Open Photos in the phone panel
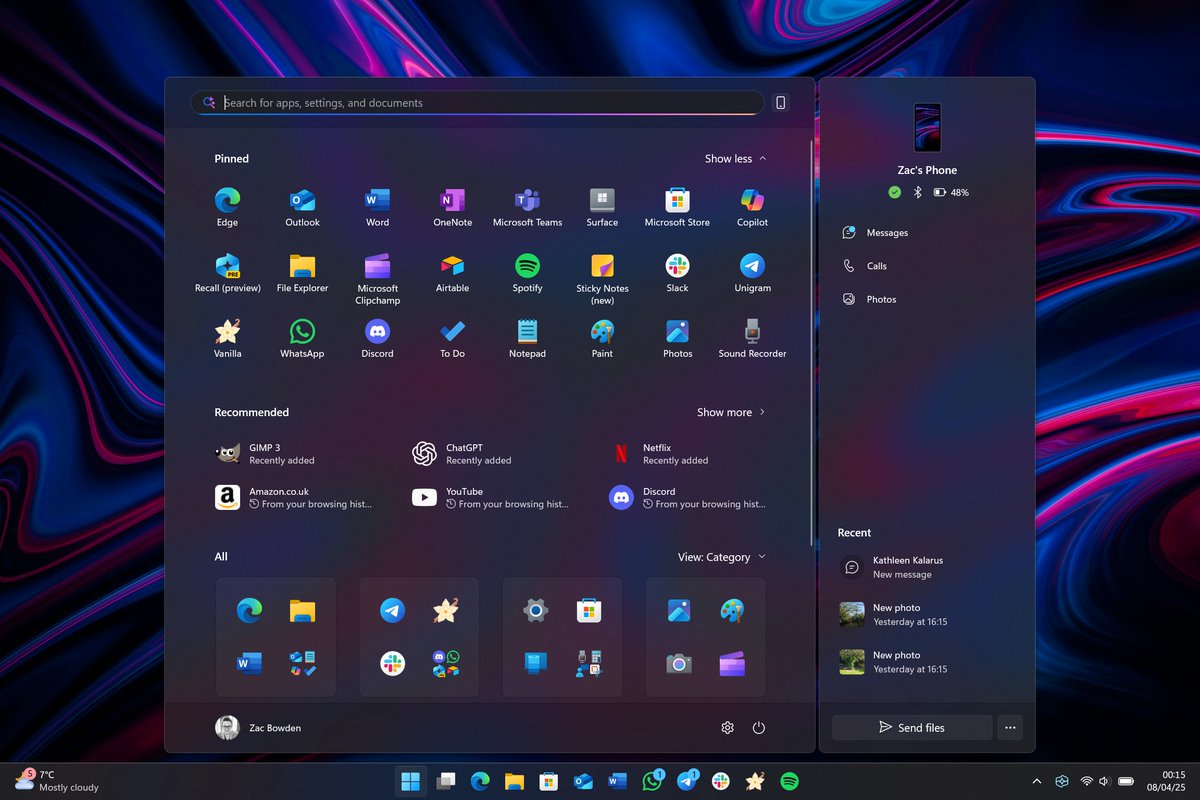The width and height of the screenshot is (1200, 800). (869, 299)
